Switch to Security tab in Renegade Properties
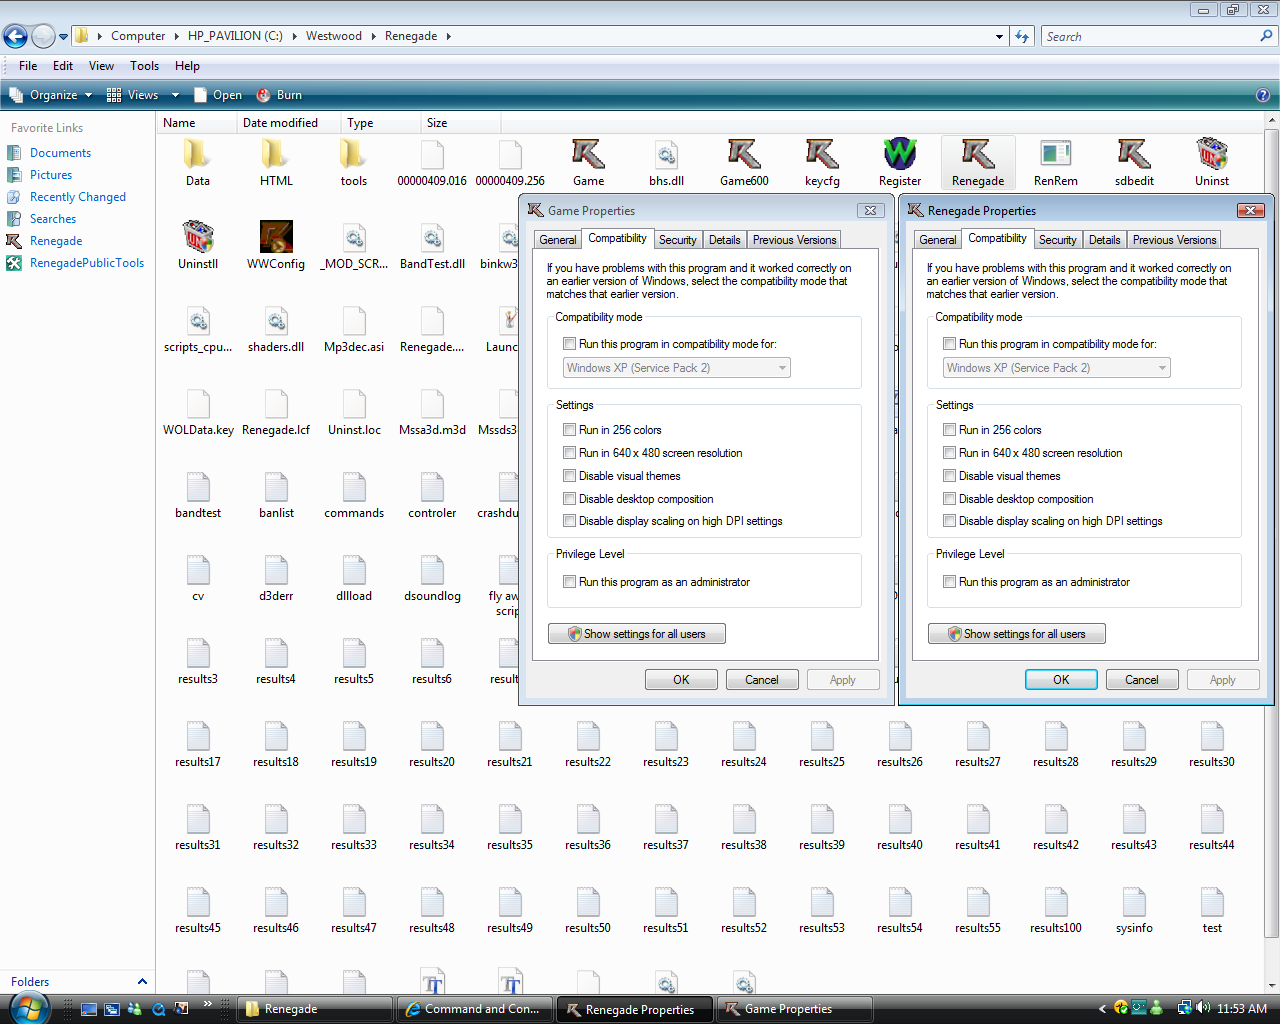The image size is (1280, 1024). (x=1057, y=240)
